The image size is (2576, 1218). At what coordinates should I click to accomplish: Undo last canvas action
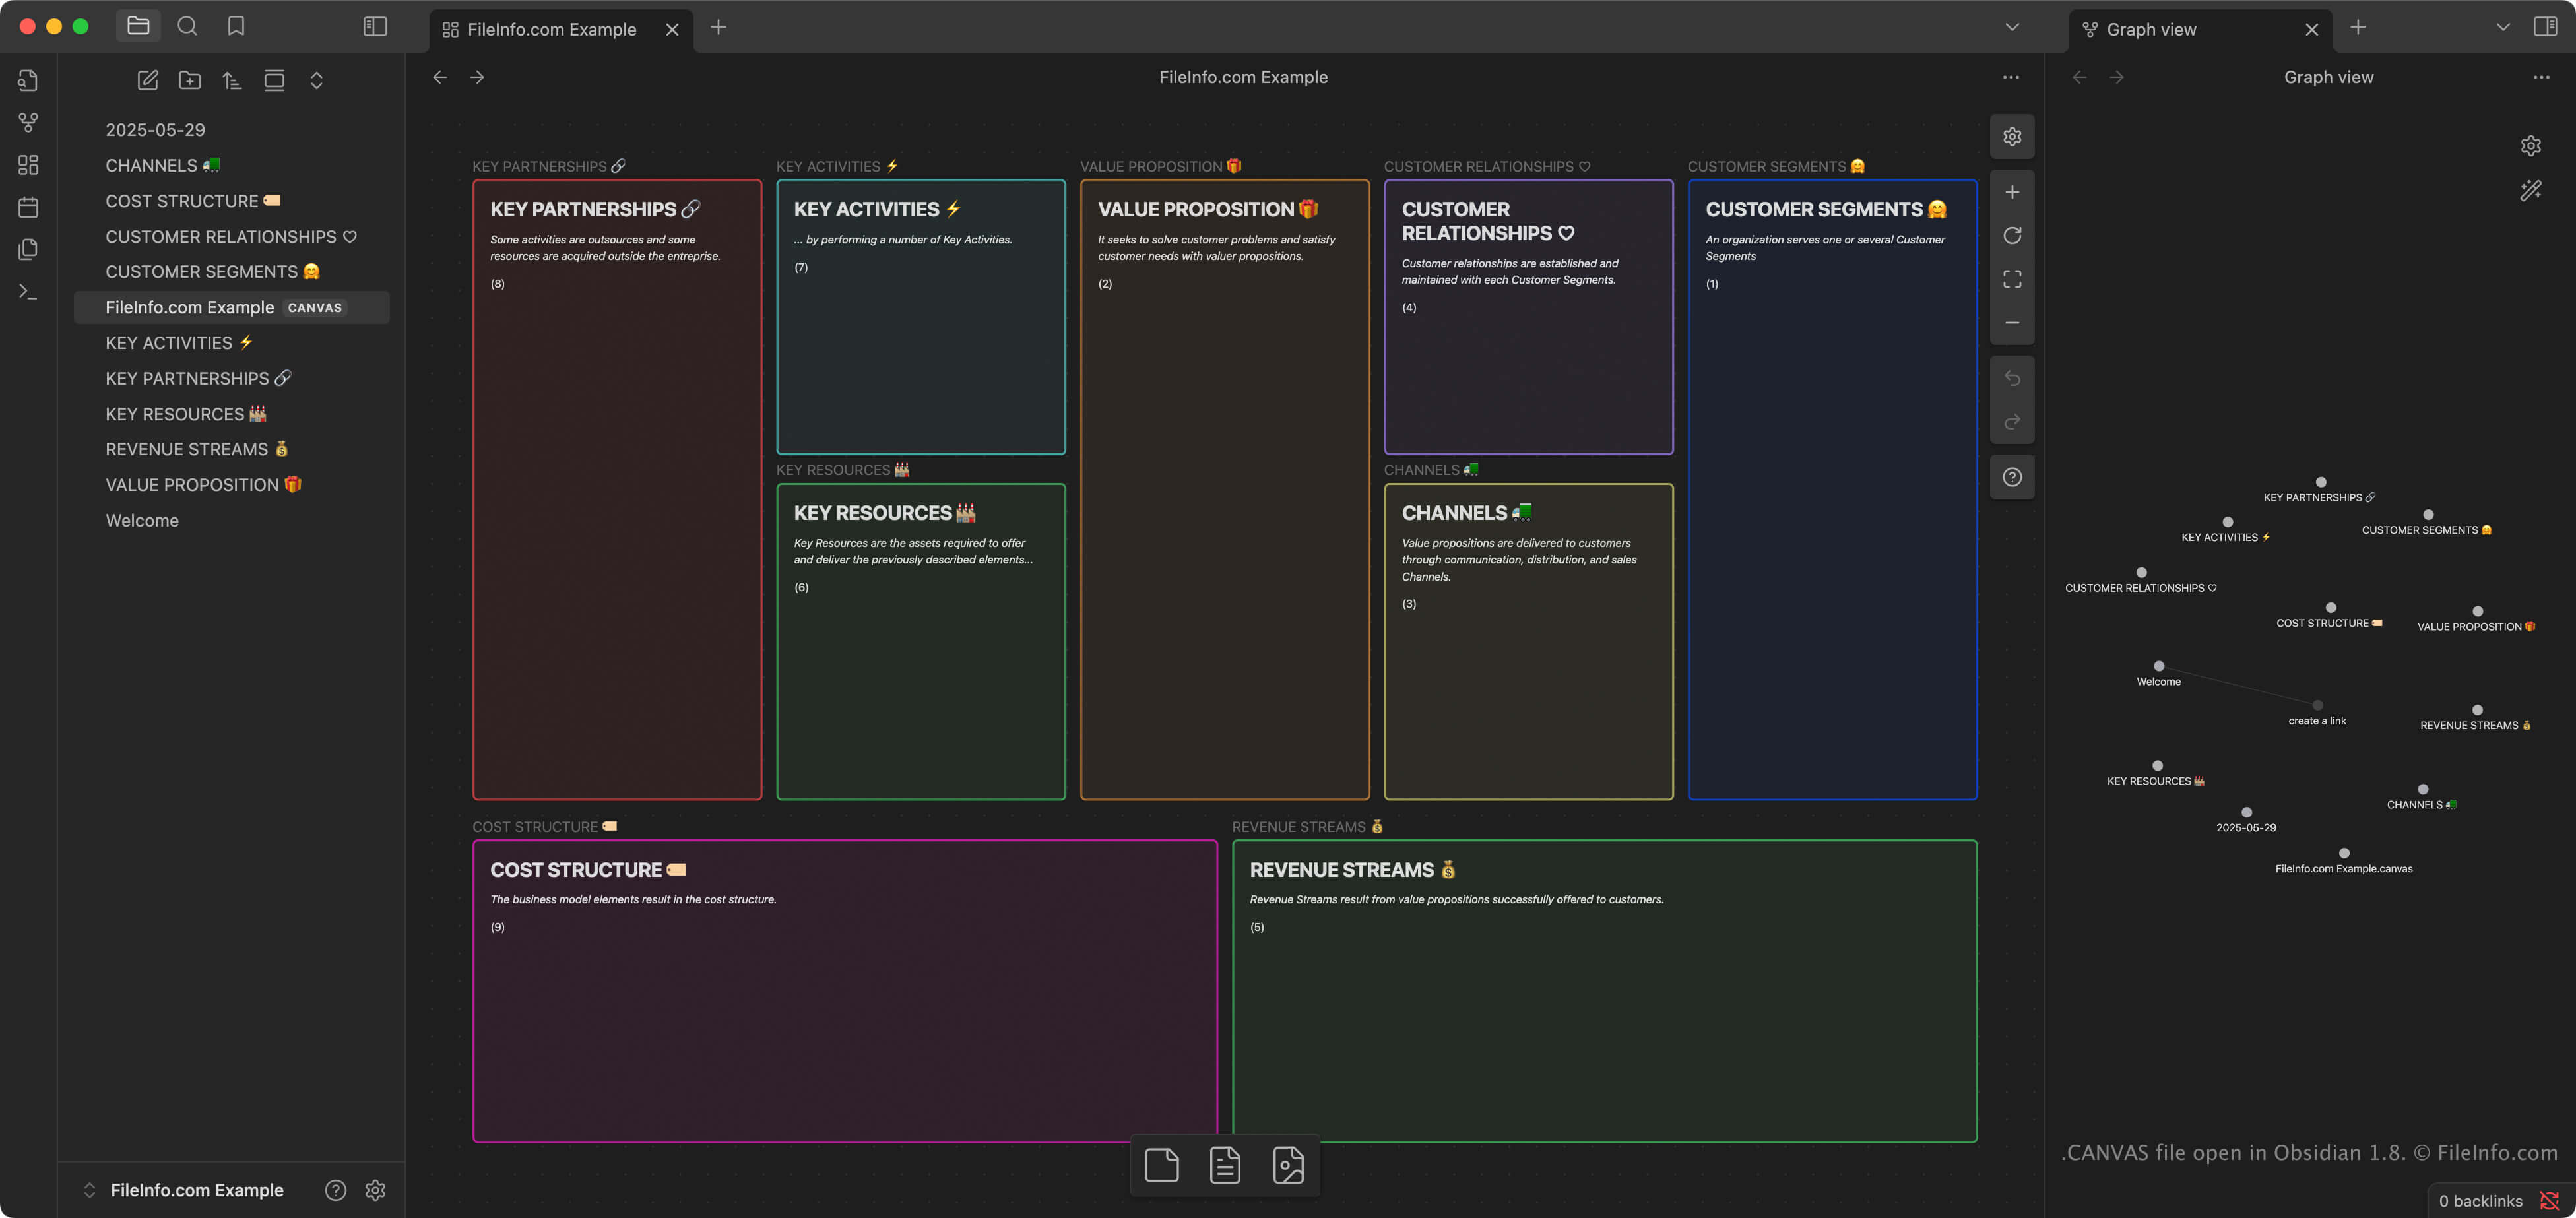point(2012,378)
